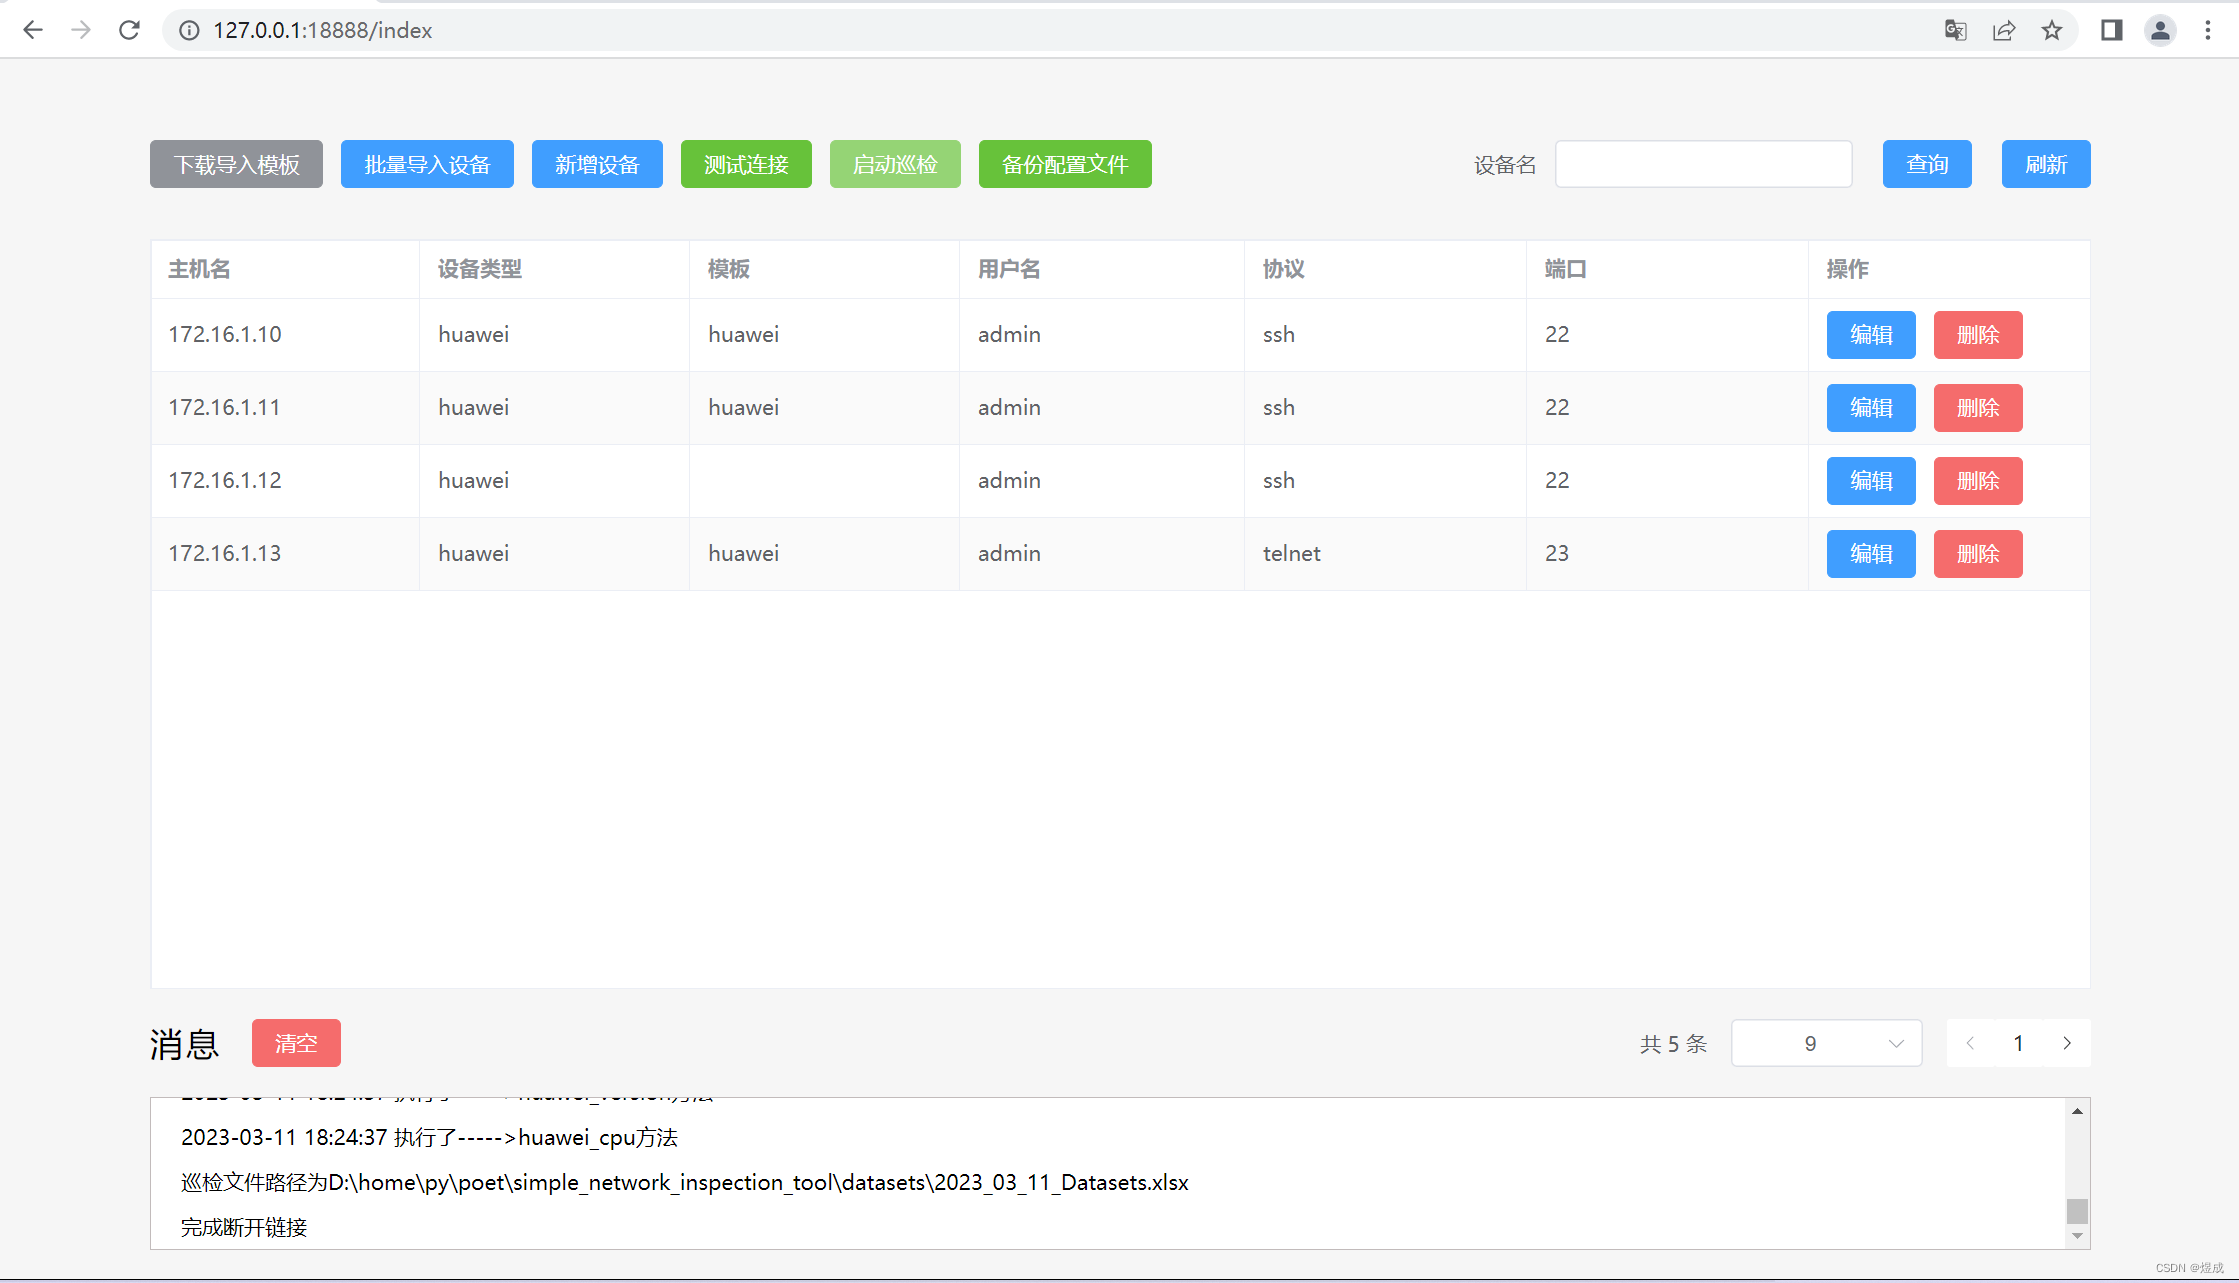
Task: Start inspection with the 启动巡检 button
Action: 894,164
